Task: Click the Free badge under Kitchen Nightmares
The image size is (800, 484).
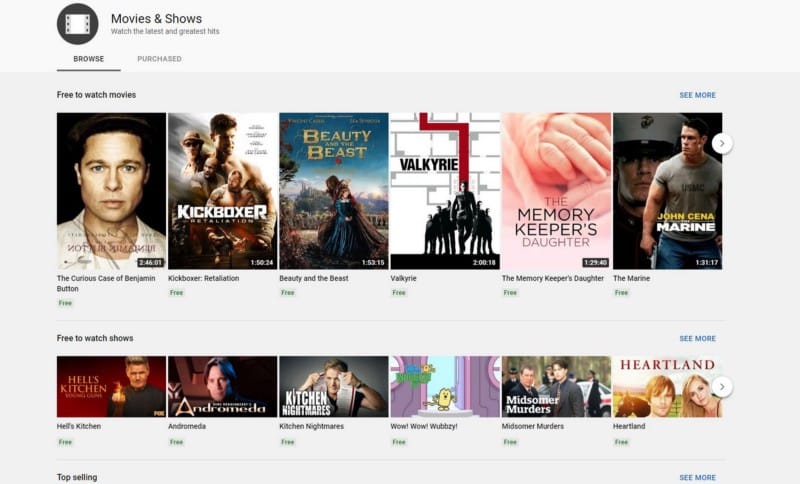Action: pyautogui.click(x=288, y=442)
